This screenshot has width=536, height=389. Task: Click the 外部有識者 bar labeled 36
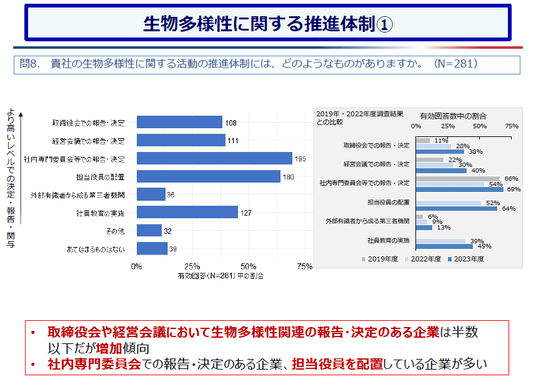tap(151, 194)
